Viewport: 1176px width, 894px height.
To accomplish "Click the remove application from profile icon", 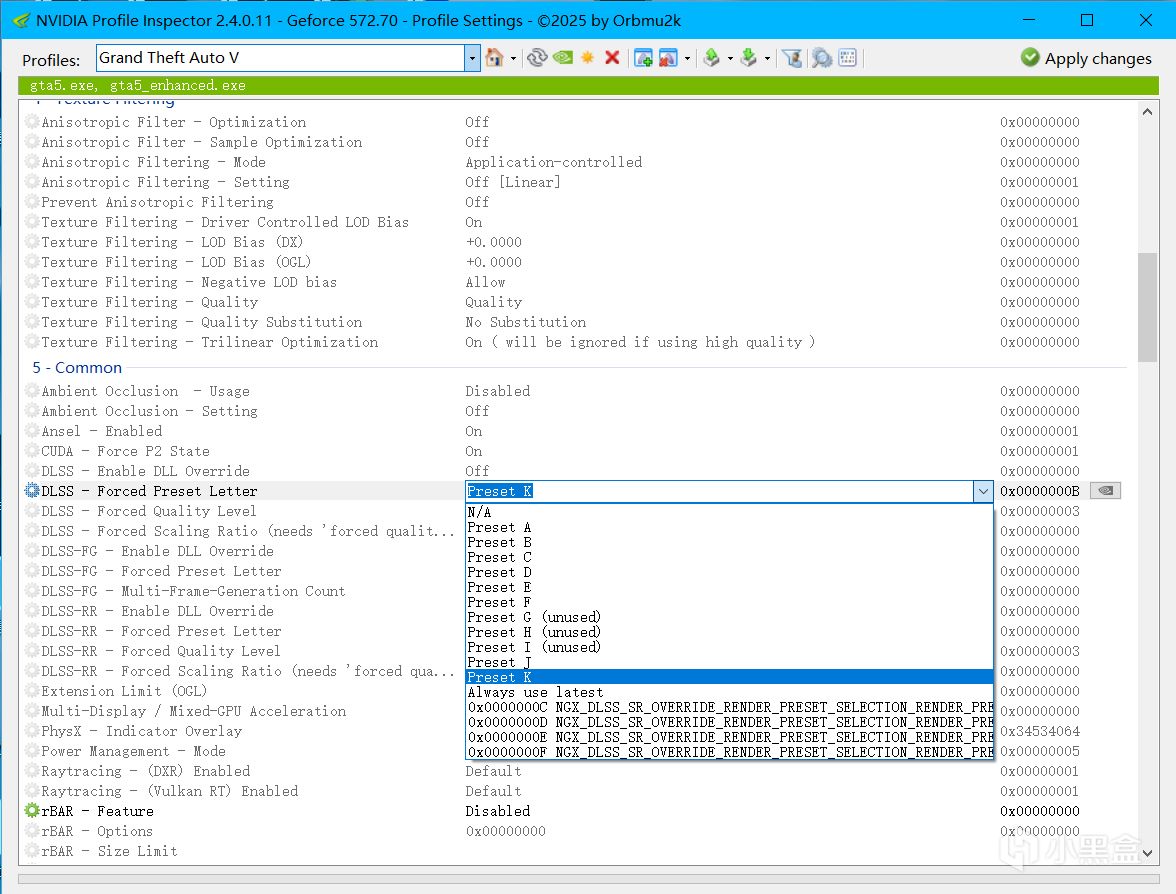I will coord(668,59).
